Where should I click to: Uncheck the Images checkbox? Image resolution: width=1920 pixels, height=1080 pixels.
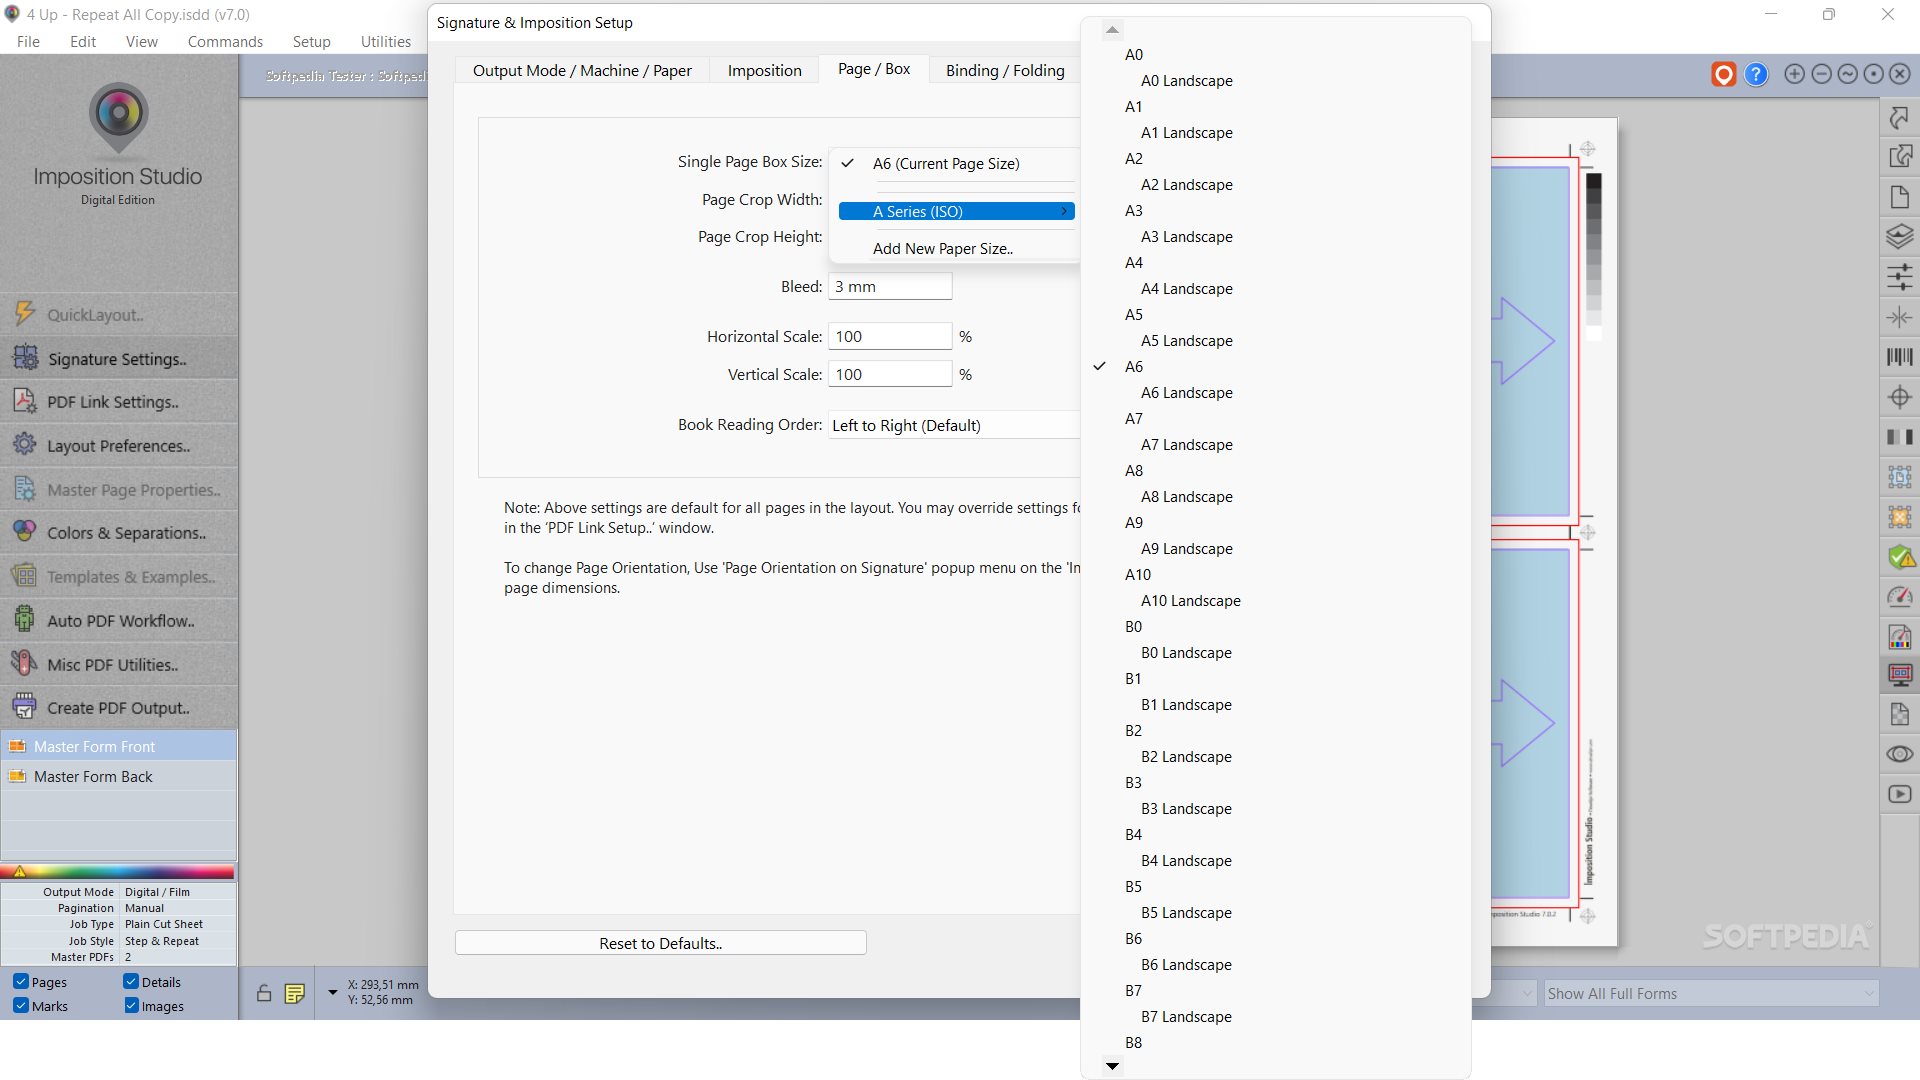click(131, 1005)
